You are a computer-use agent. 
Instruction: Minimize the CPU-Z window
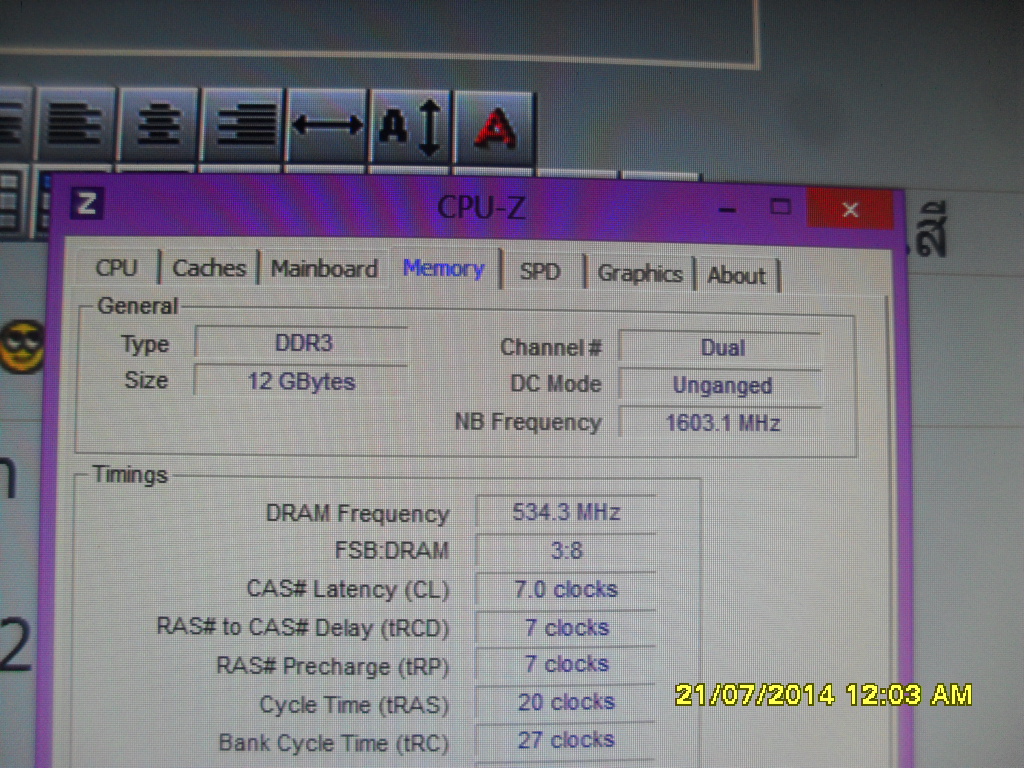(x=728, y=209)
